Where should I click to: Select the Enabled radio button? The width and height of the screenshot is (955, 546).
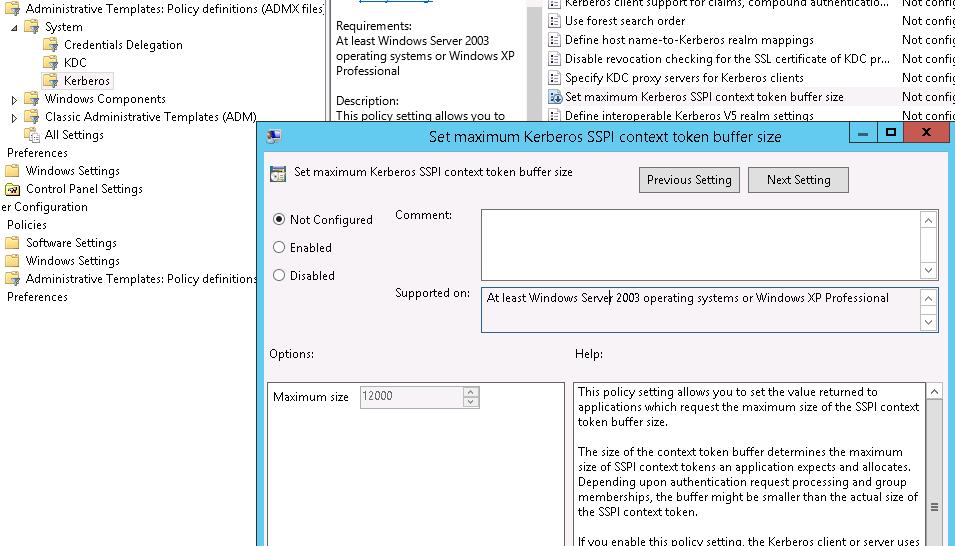(x=279, y=248)
